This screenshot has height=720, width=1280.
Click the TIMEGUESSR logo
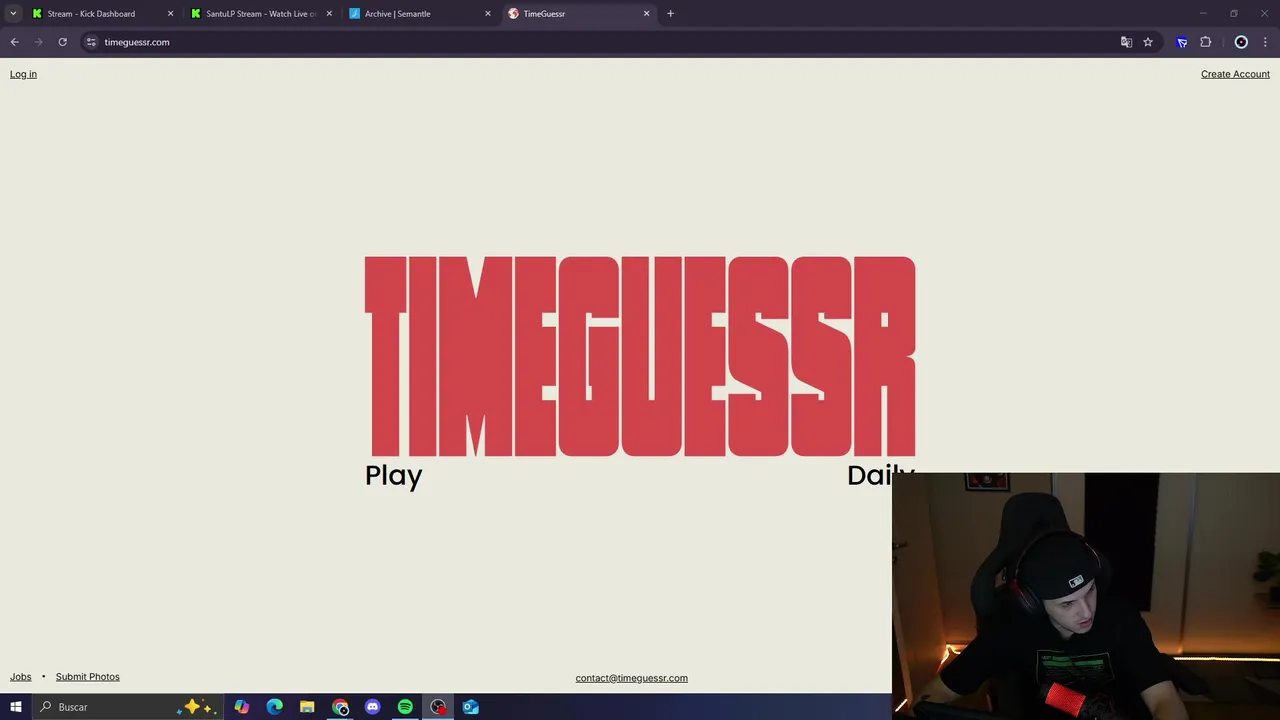click(x=640, y=356)
